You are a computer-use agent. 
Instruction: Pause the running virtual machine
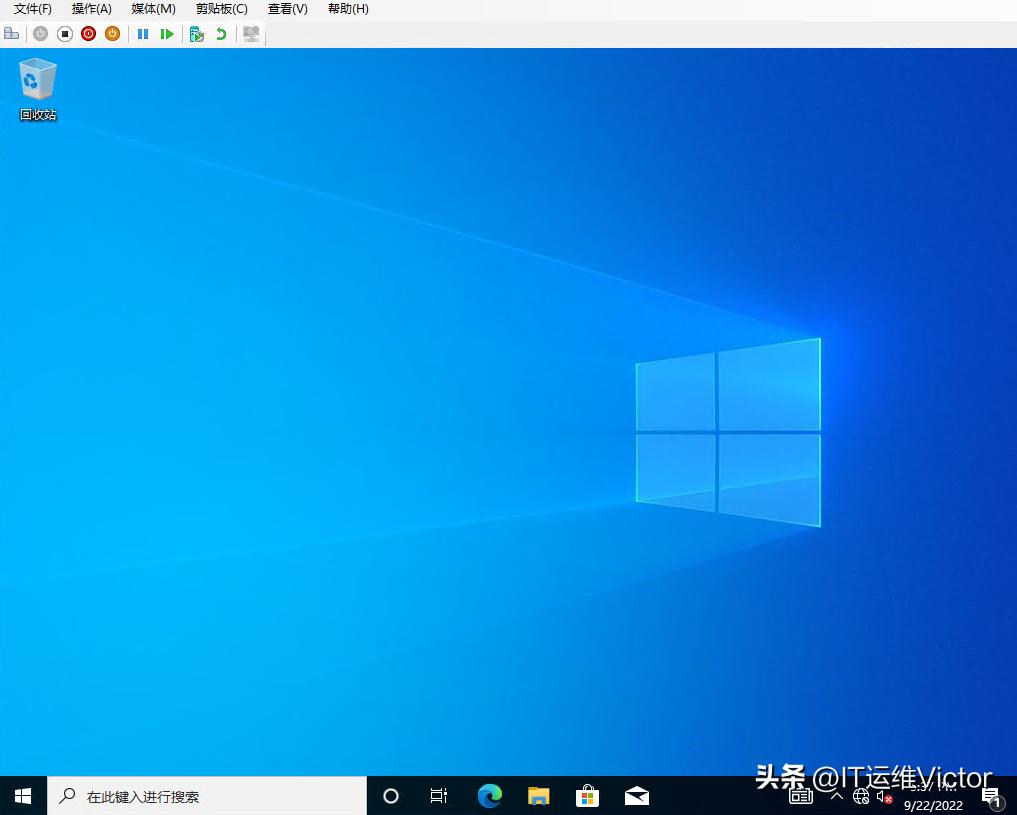pos(142,33)
